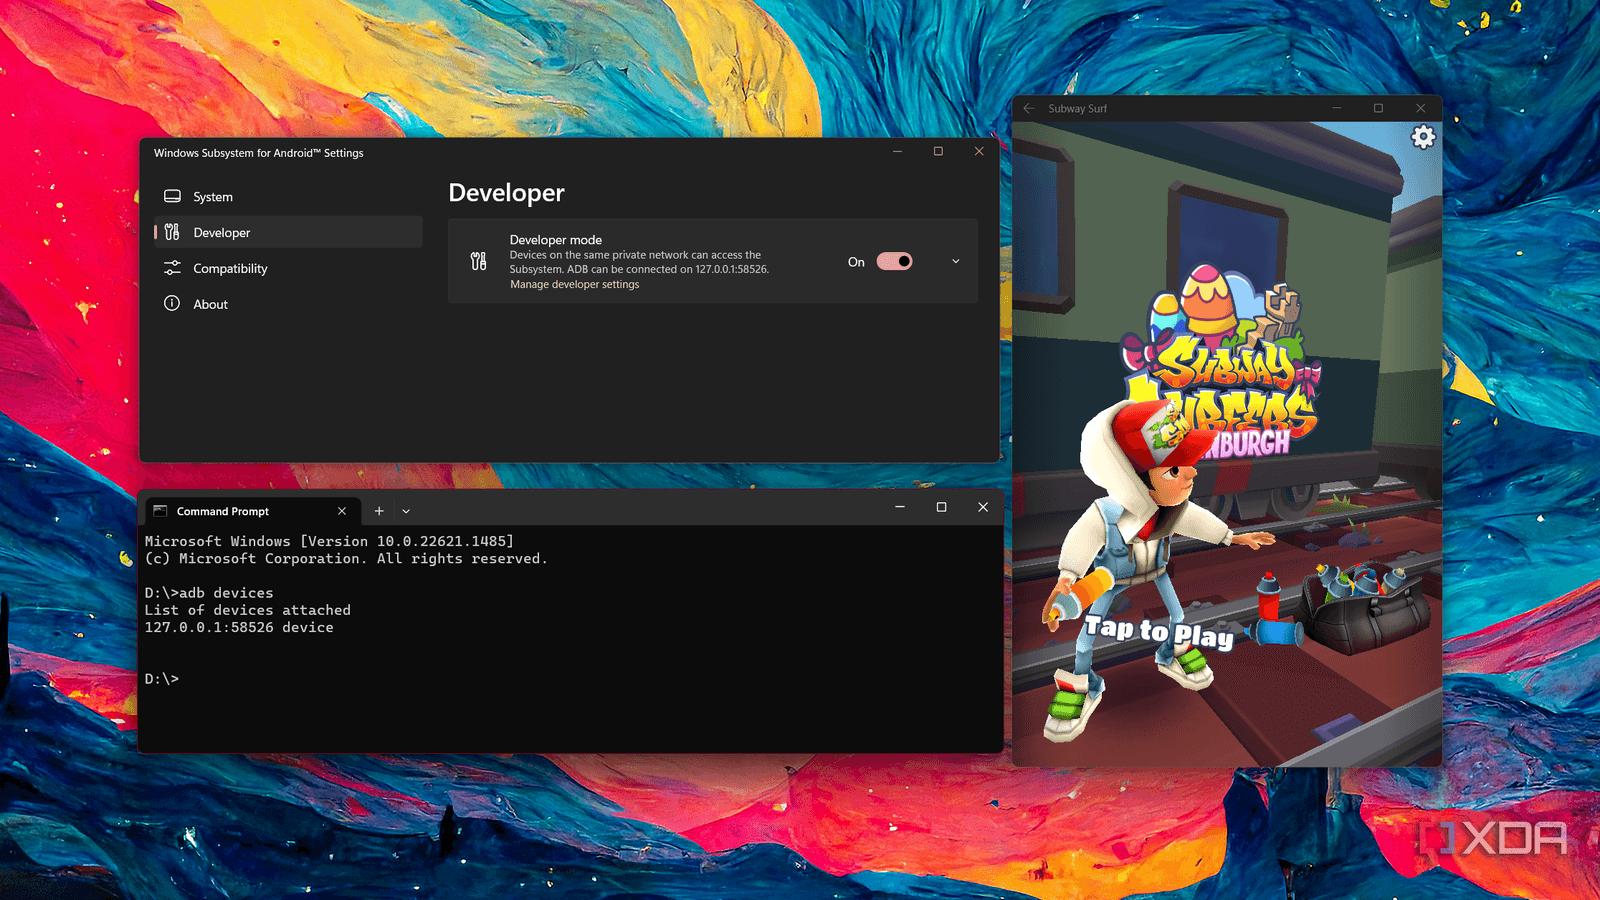Viewport: 1600px width, 900px height.
Task: Click the Command Prompt tab icon
Action: tap(160, 511)
